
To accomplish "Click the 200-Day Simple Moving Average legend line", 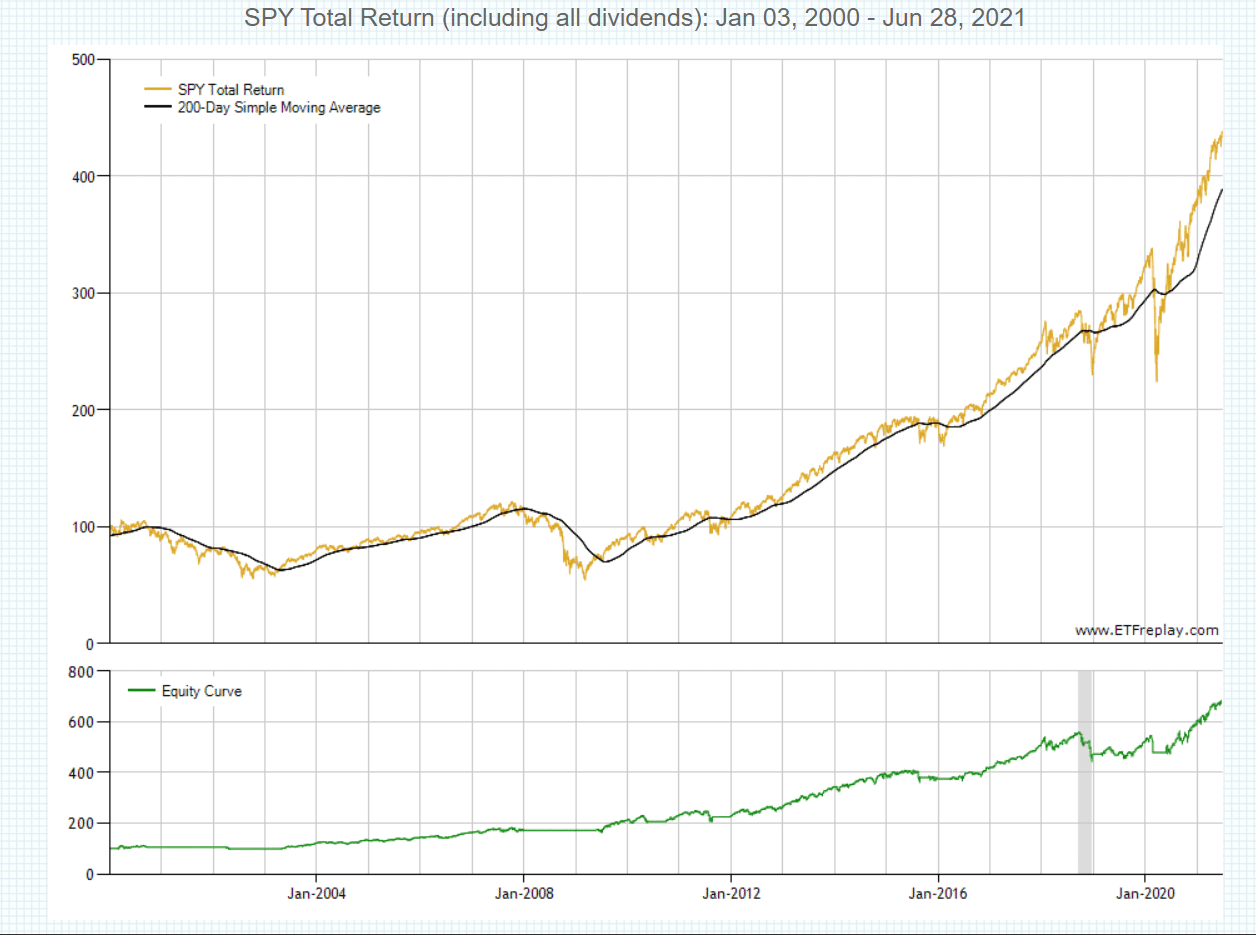I will (x=157, y=107).
